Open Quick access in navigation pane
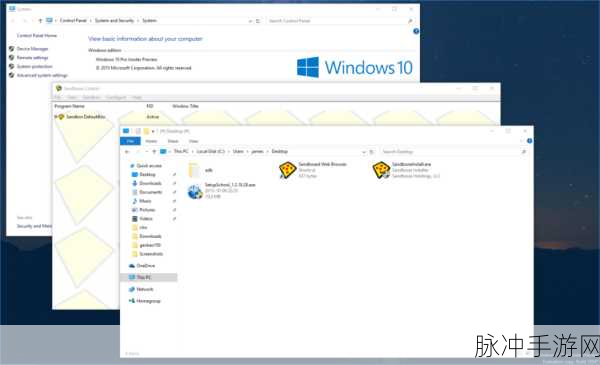Image resolution: width=600 pixels, height=365 pixels. pos(149,166)
